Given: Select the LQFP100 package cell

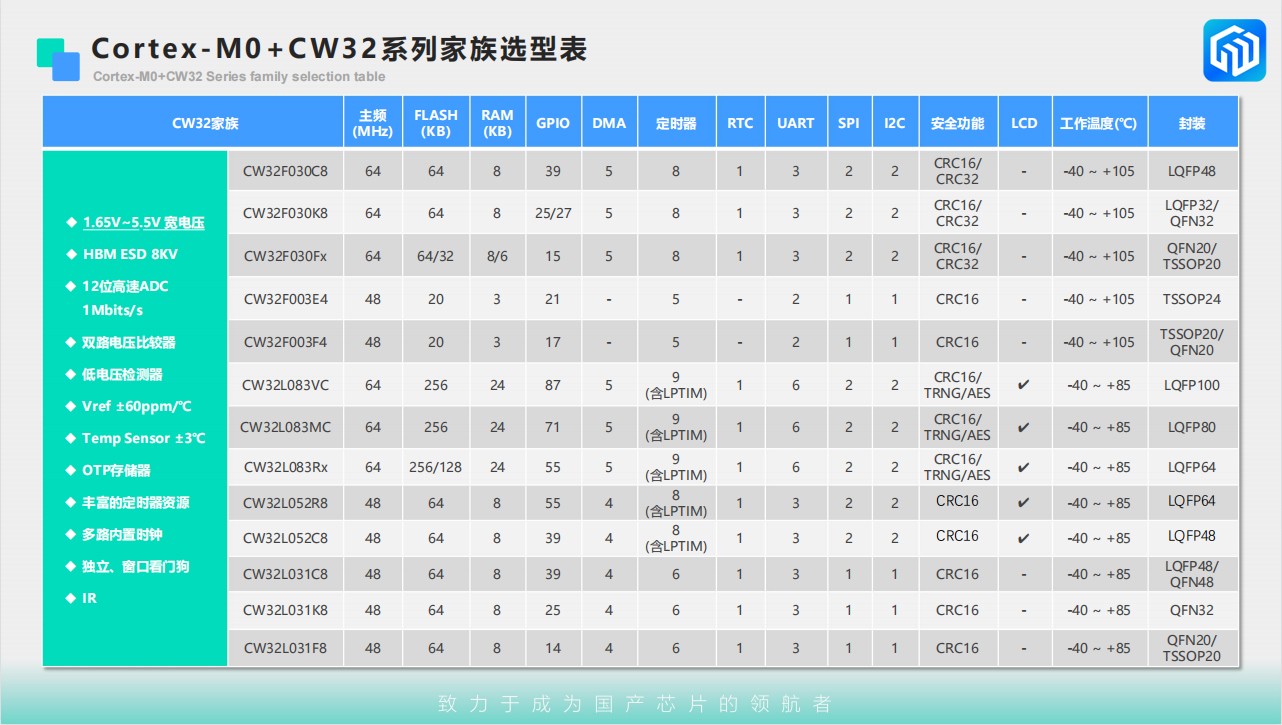Looking at the screenshot, I should coord(1192,385).
